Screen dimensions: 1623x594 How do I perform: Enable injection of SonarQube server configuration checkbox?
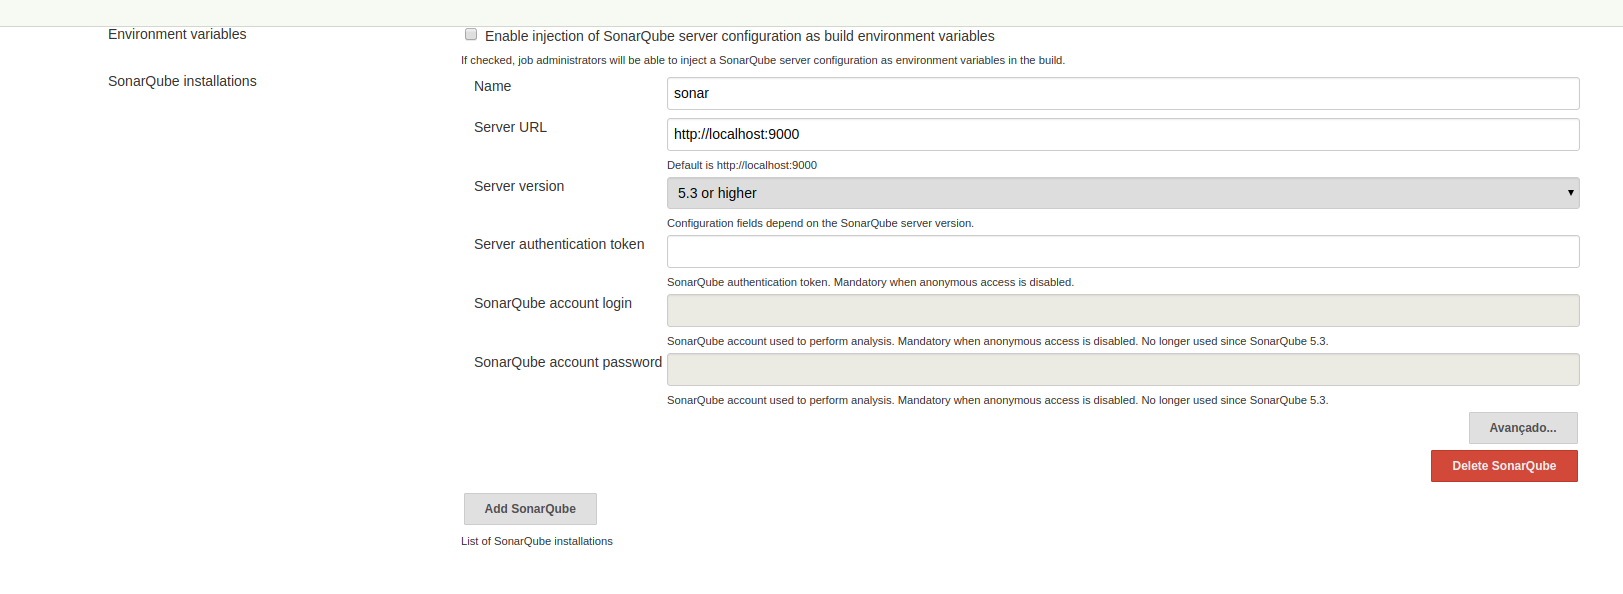tap(471, 35)
